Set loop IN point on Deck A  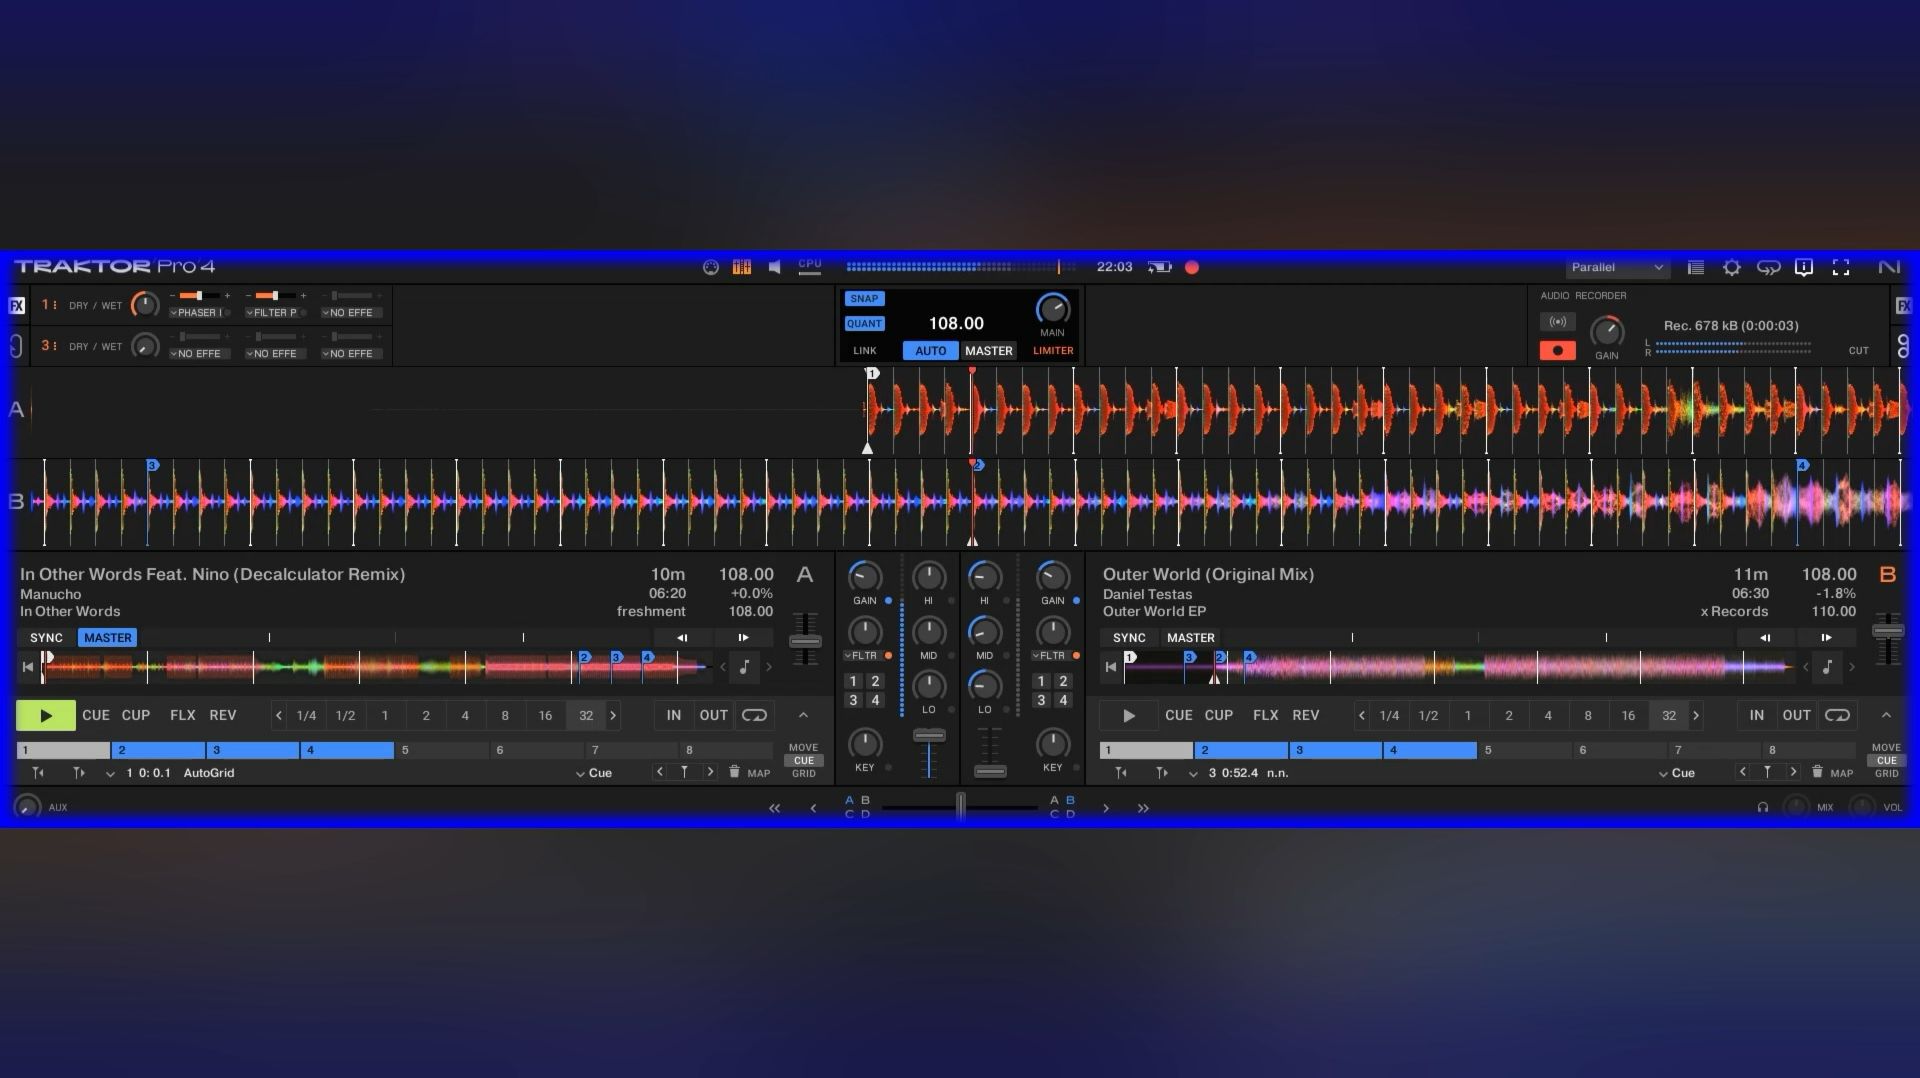[674, 715]
